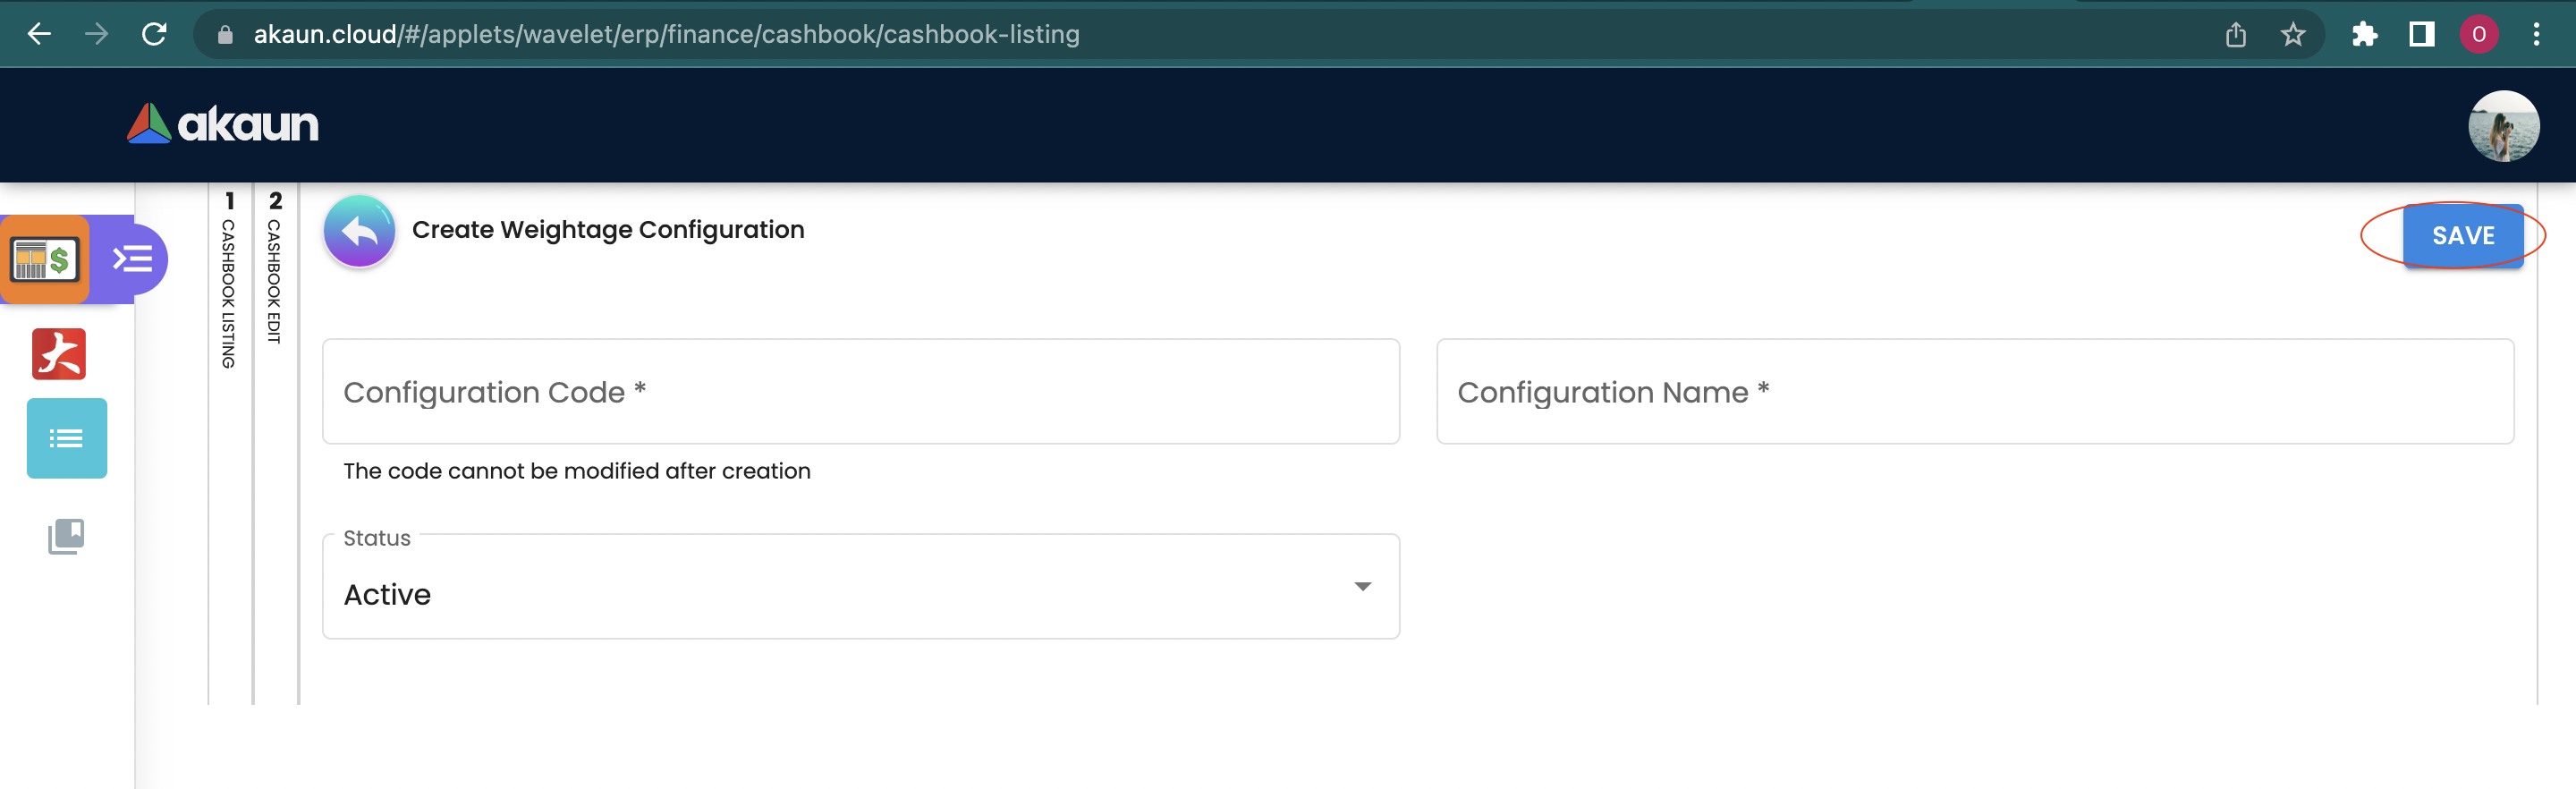
Task: Click the share page icon in address bar
Action: [2236, 35]
